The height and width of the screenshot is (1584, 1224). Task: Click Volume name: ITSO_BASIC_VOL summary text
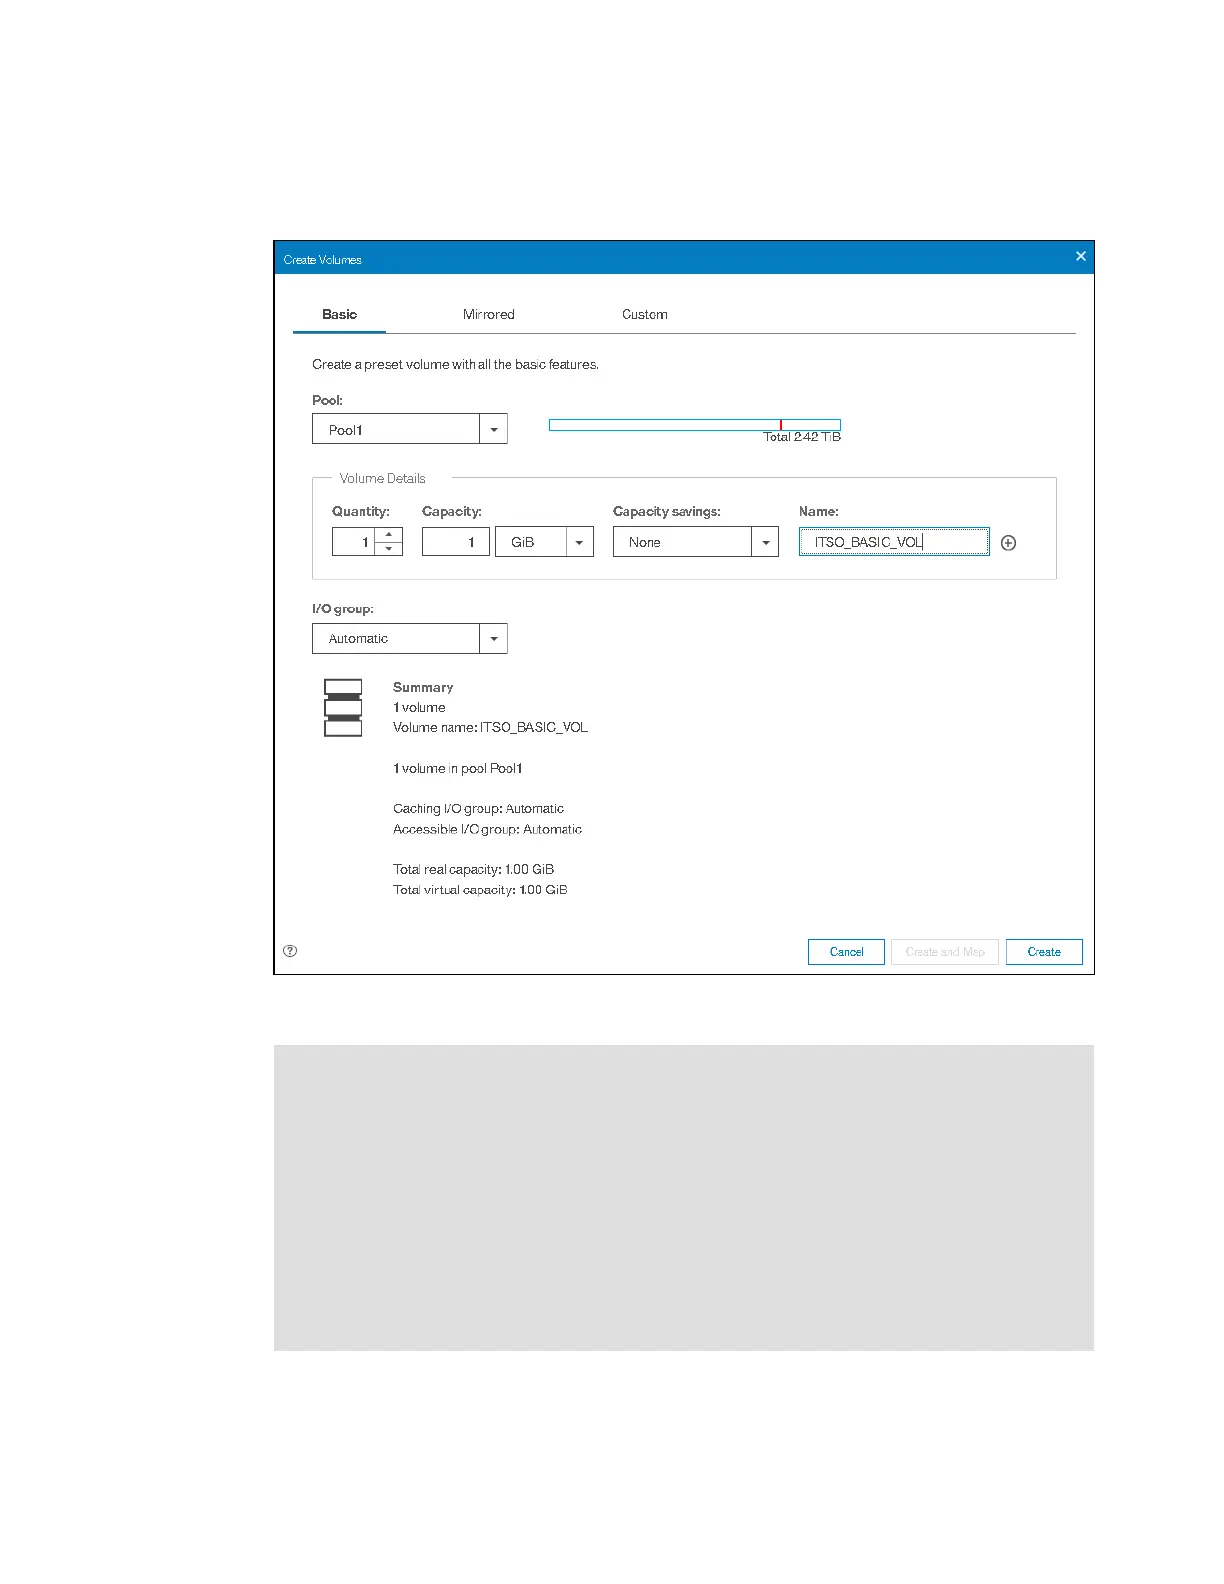pos(490,727)
